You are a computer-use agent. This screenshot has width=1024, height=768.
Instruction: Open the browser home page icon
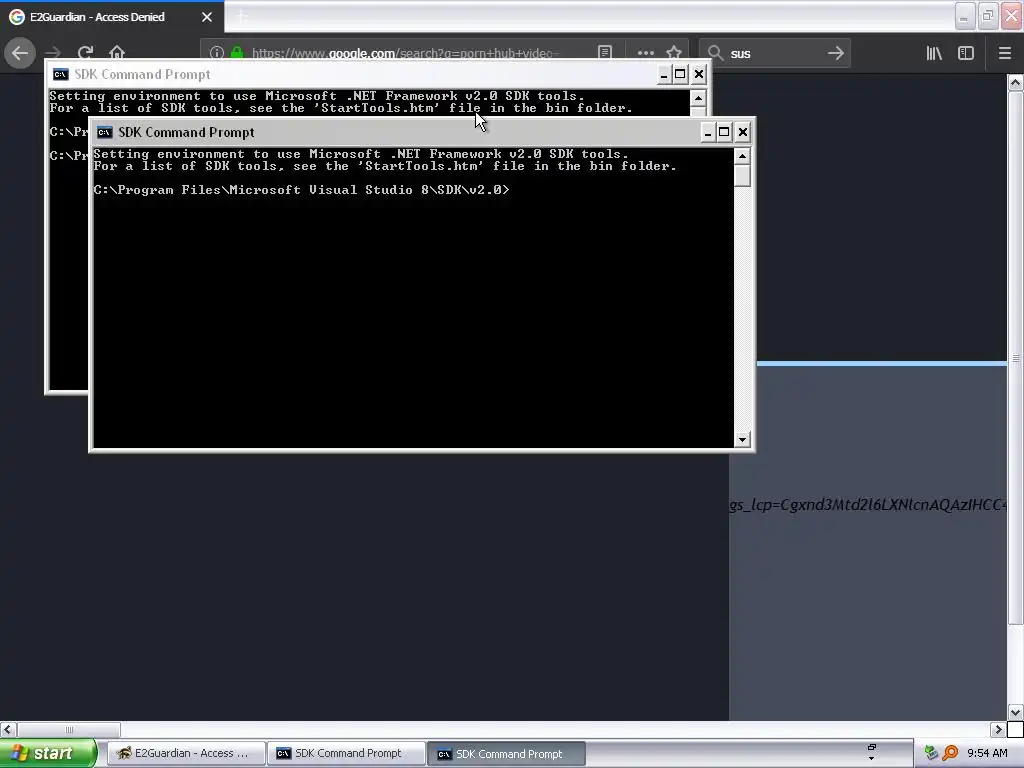tap(117, 53)
